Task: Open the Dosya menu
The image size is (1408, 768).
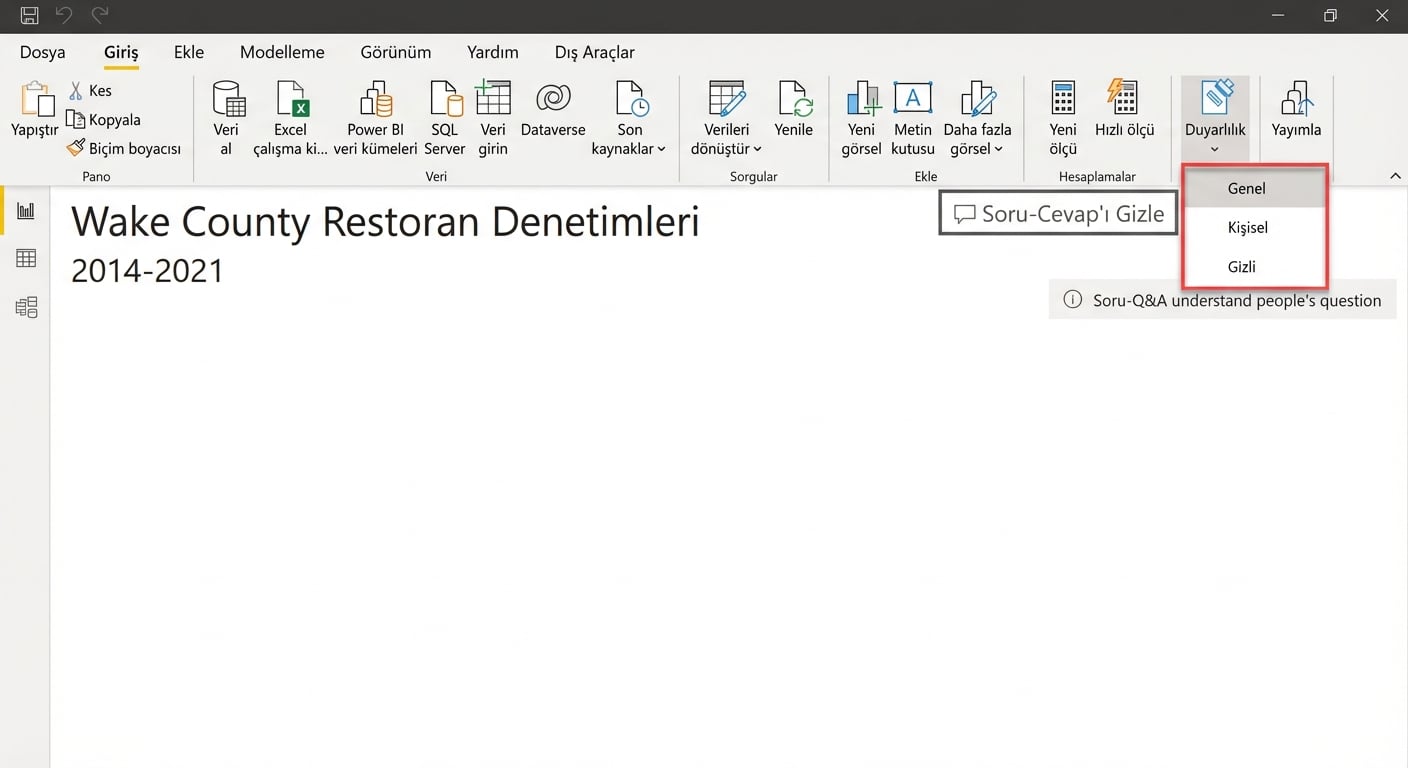Action: click(42, 52)
